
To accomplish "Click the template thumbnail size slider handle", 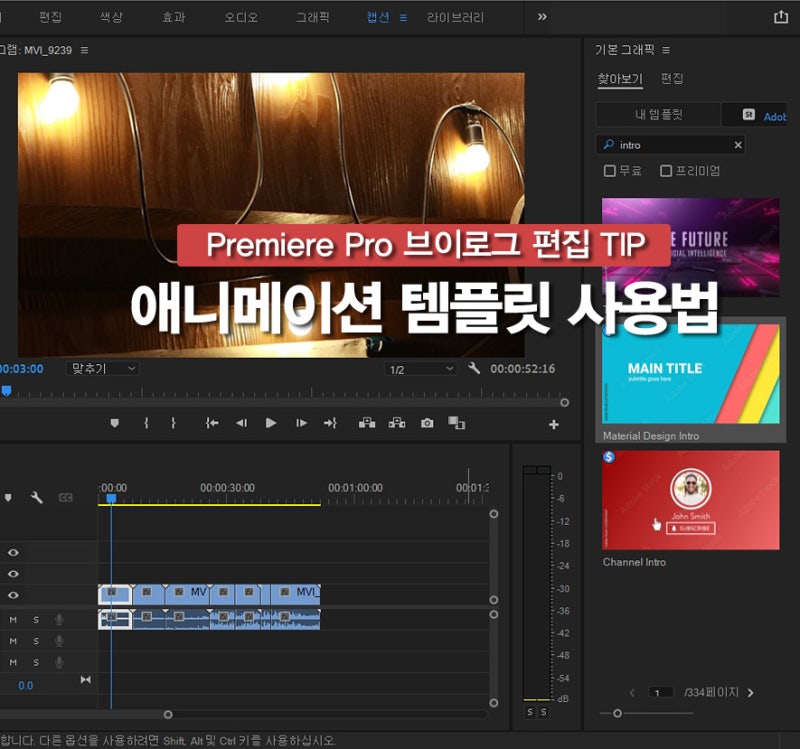I will (x=617, y=713).
